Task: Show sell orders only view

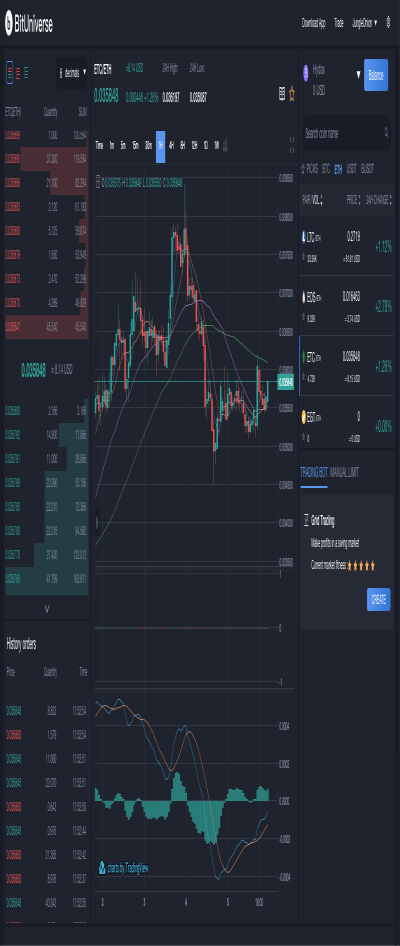Action: 17,73
